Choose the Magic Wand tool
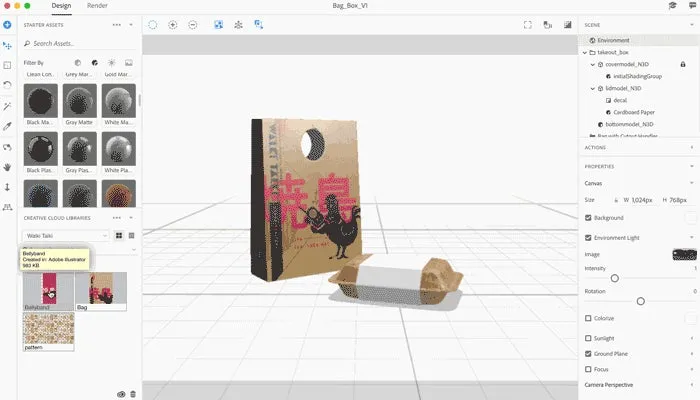Screen dimensions: 700x400 coord(7,106)
